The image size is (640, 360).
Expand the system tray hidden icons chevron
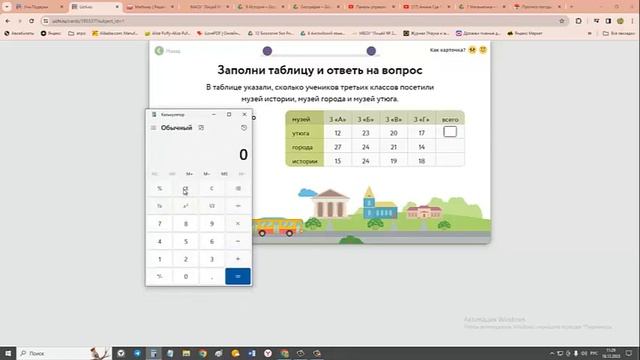(552, 353)
